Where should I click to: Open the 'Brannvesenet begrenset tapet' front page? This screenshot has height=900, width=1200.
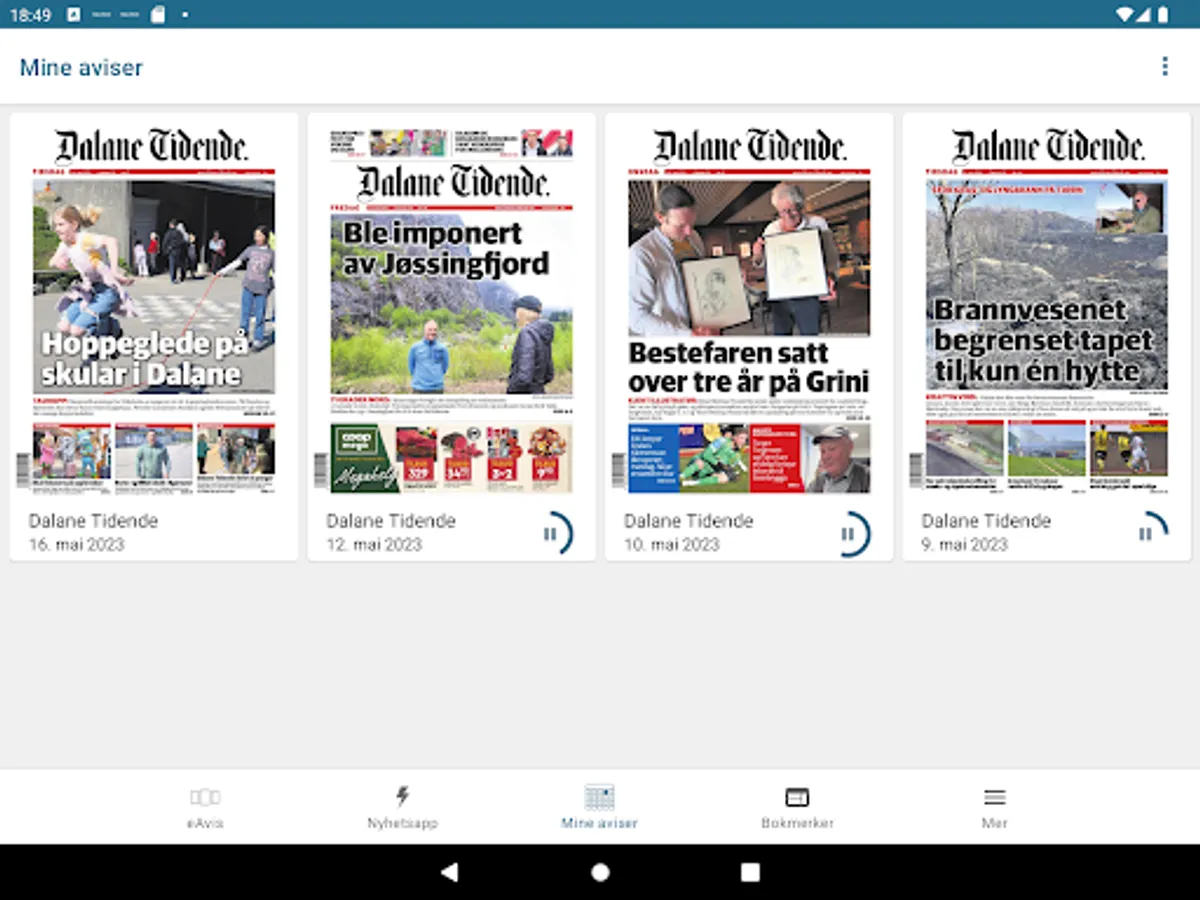1047,310
